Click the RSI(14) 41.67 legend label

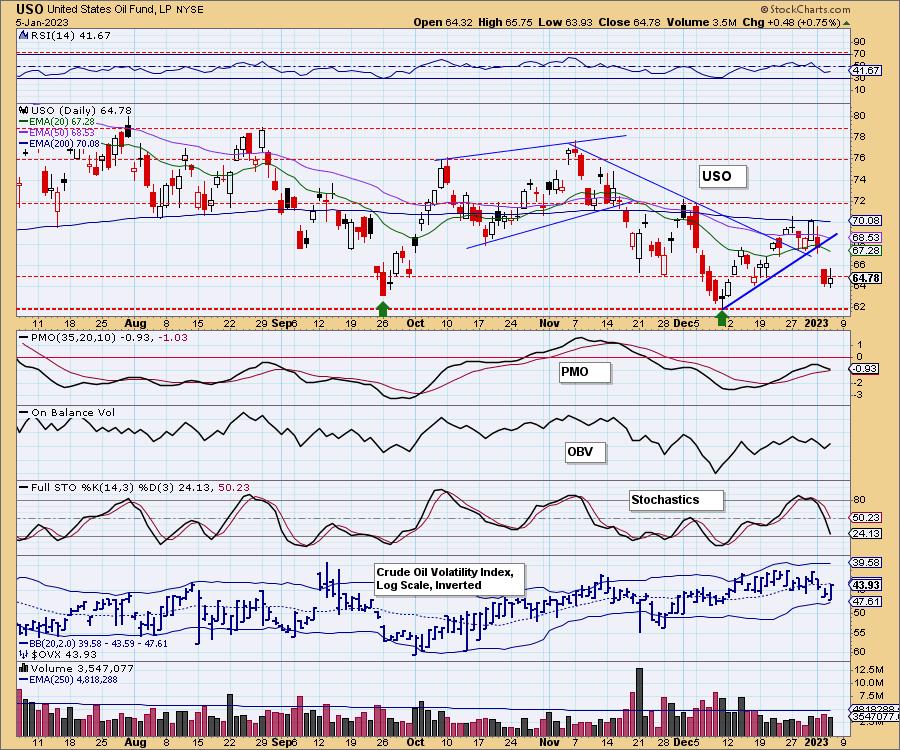click(69, 35)
